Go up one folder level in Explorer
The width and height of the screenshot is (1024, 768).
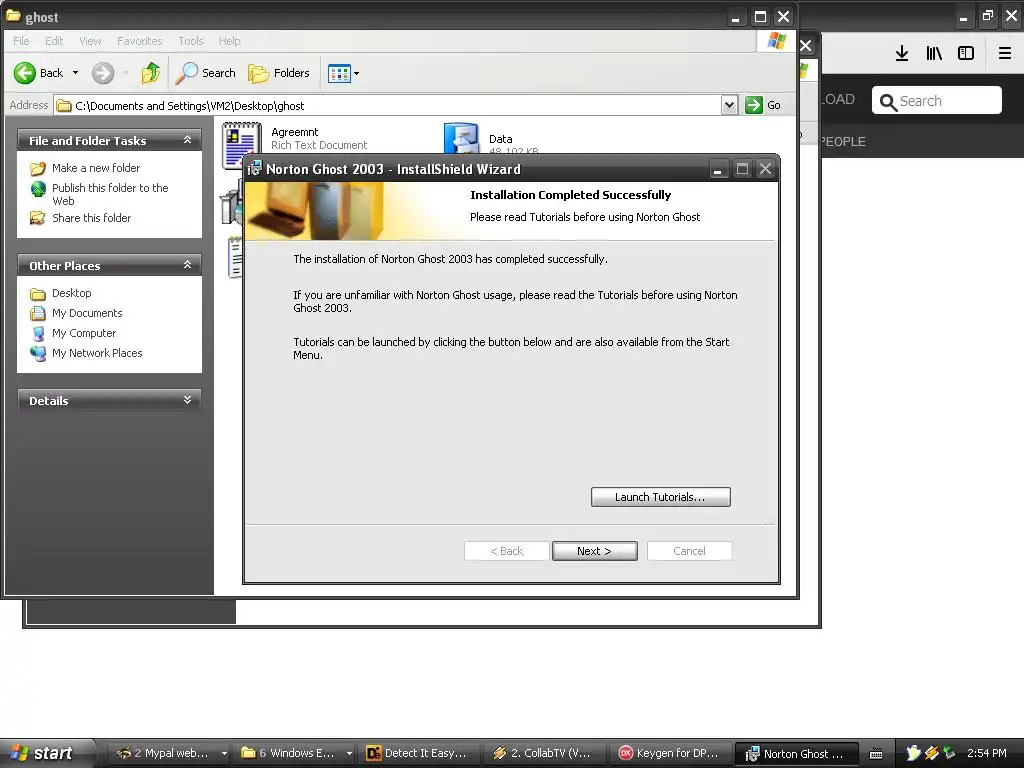click(151, 73)
